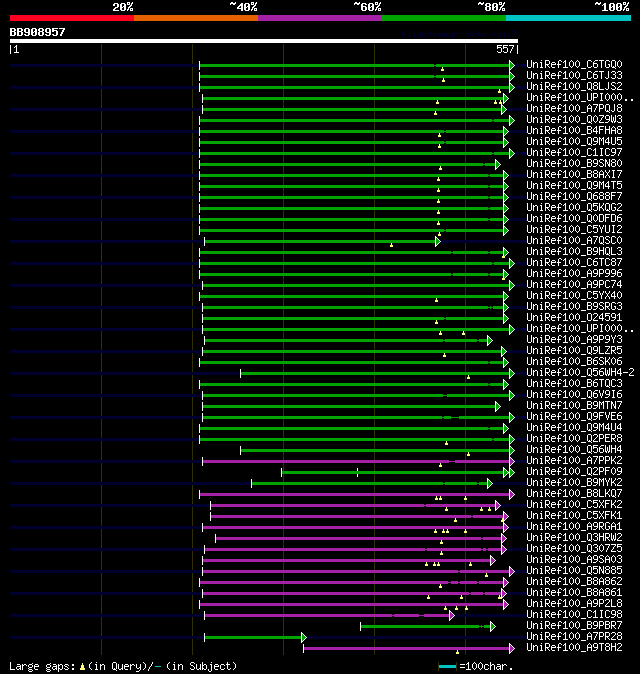This screenshot has width=640, height=674.
Task: Click the UniRef100_A9P9Y3 label
Action: tap(574, 340)
